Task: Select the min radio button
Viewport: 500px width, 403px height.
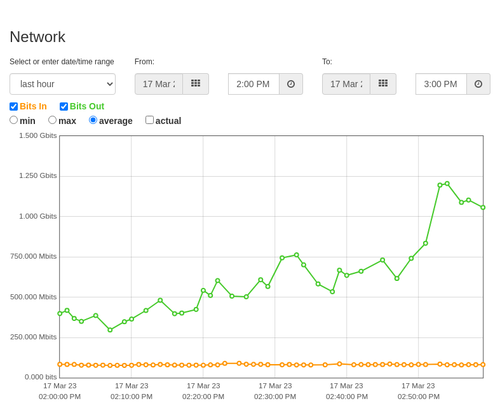Action: 14,120
